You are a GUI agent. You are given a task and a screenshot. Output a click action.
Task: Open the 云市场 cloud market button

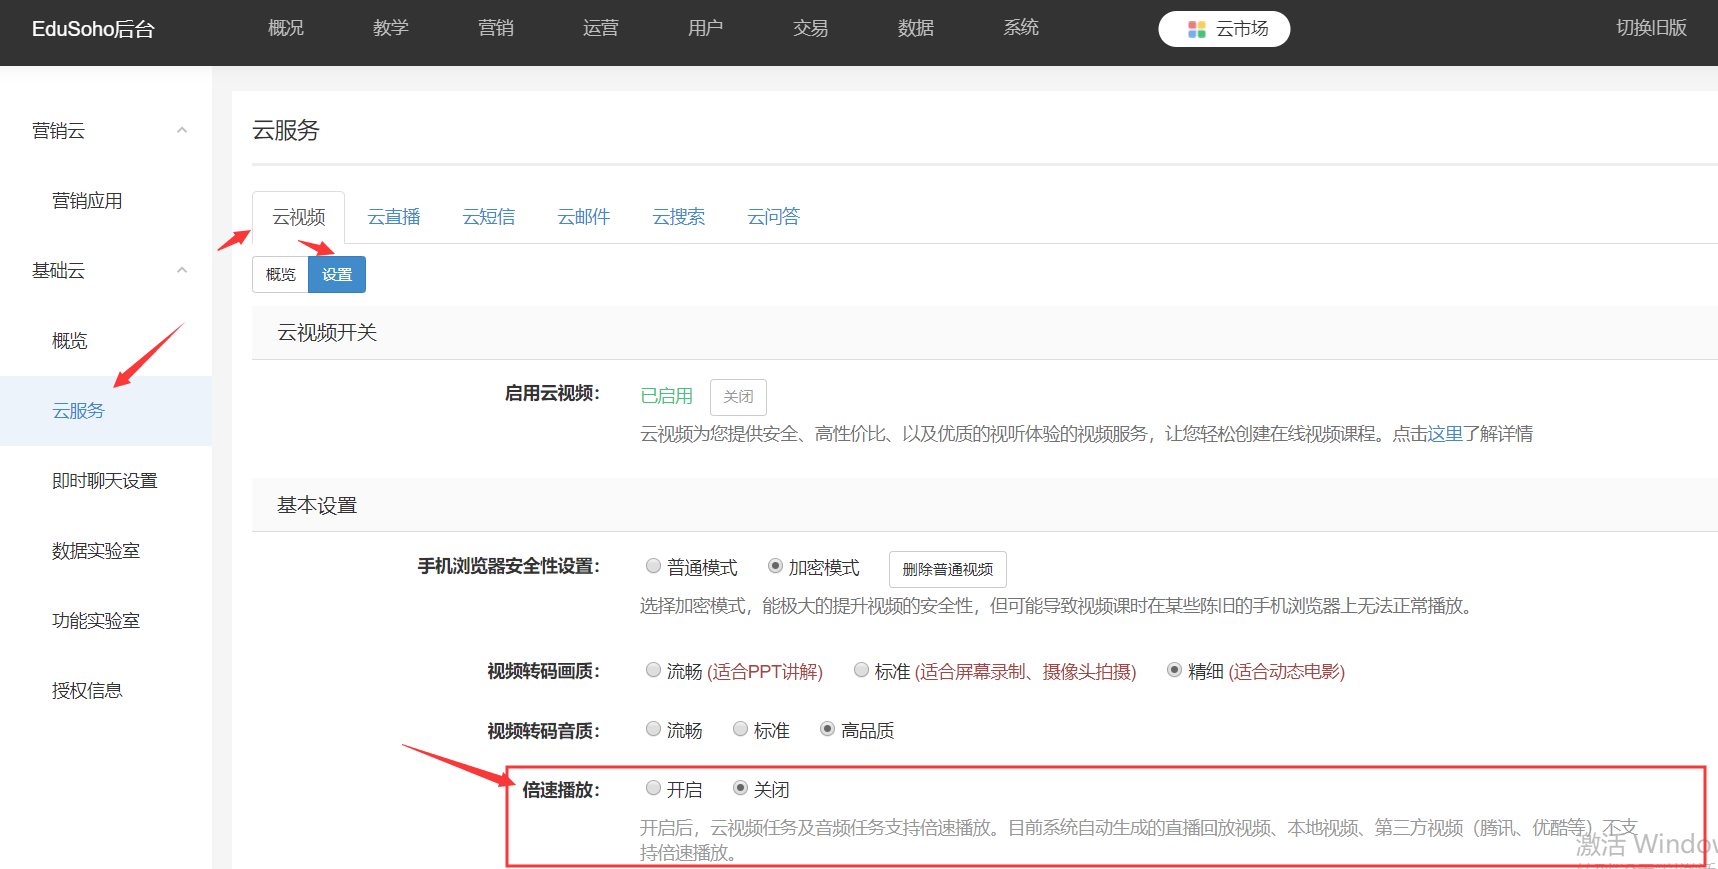tap(1224, 29)
